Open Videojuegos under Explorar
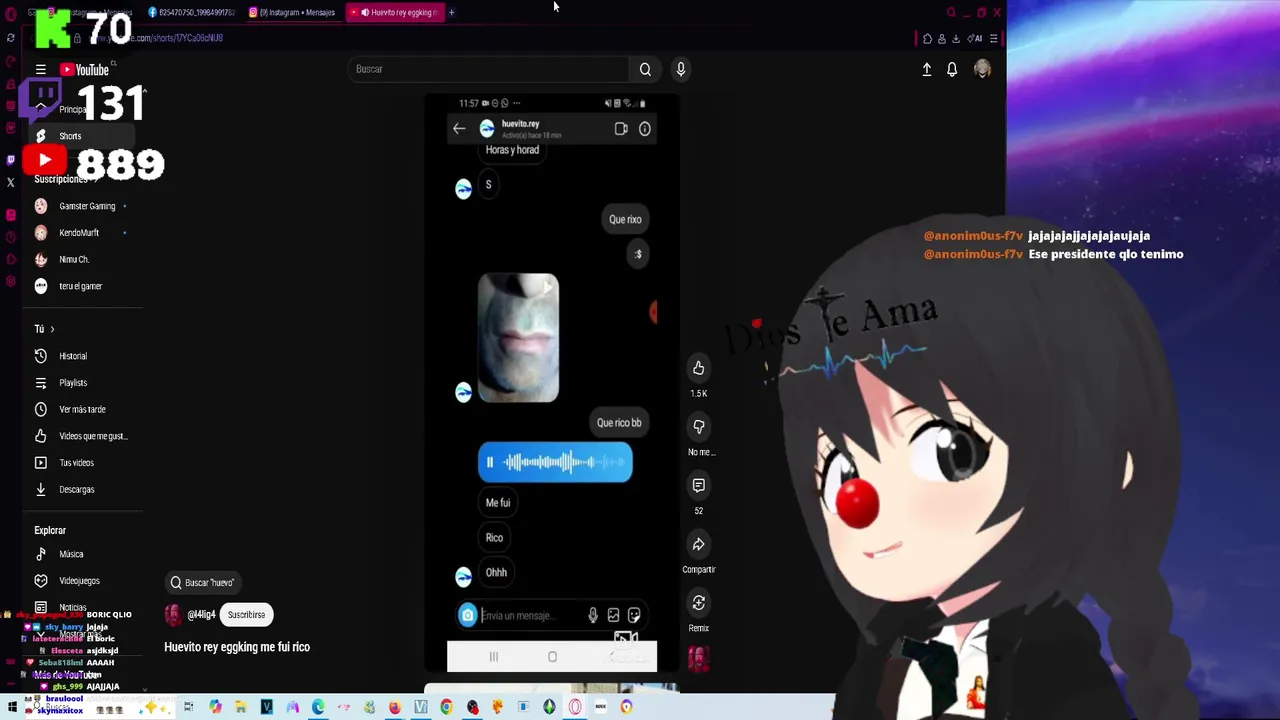The height and width of the screenshot is (720, 1280). [x=79, y=581]
